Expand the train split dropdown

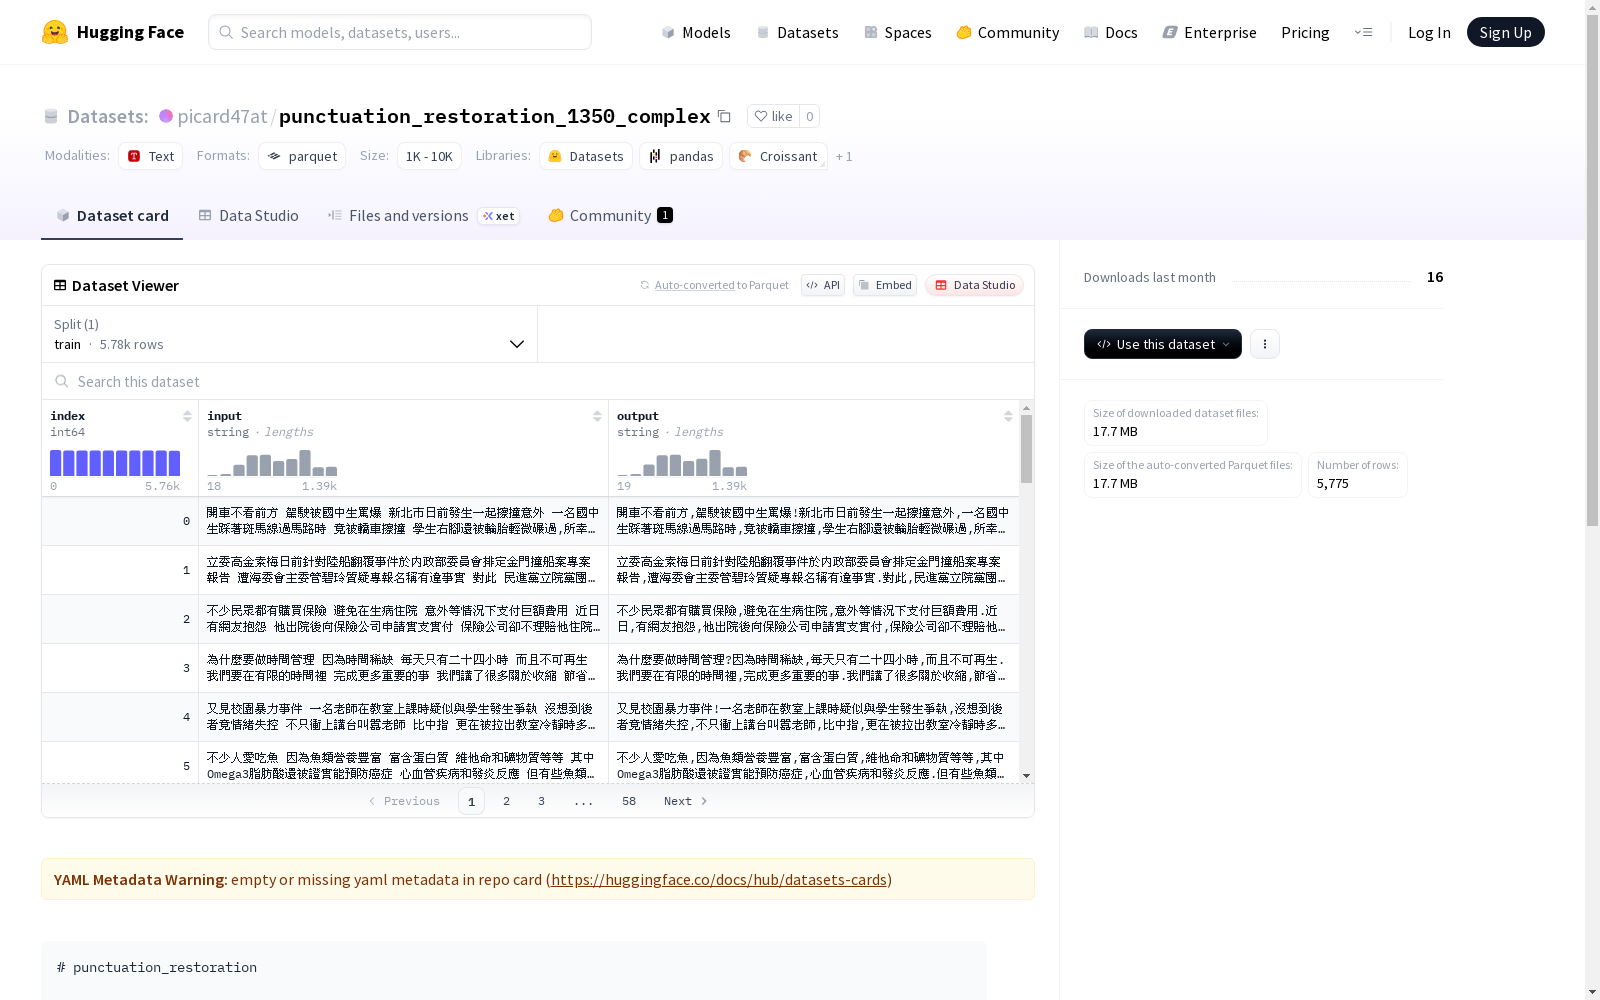pyautogui.click(x=290, y=334)
